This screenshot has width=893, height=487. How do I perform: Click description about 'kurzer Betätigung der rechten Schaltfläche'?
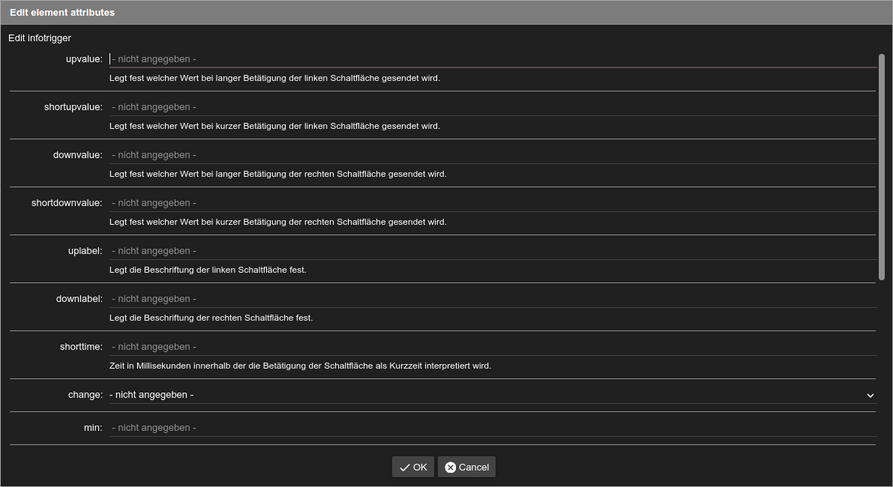point(278,222)
